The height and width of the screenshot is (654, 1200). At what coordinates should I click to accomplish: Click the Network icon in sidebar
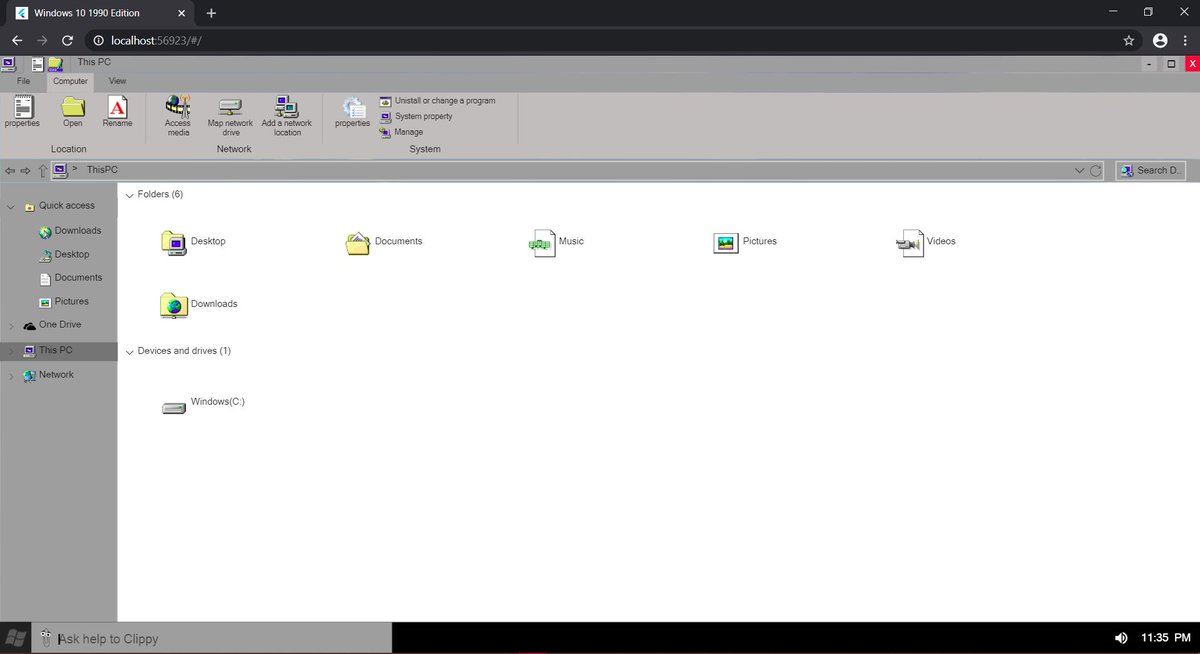point(29,376)
